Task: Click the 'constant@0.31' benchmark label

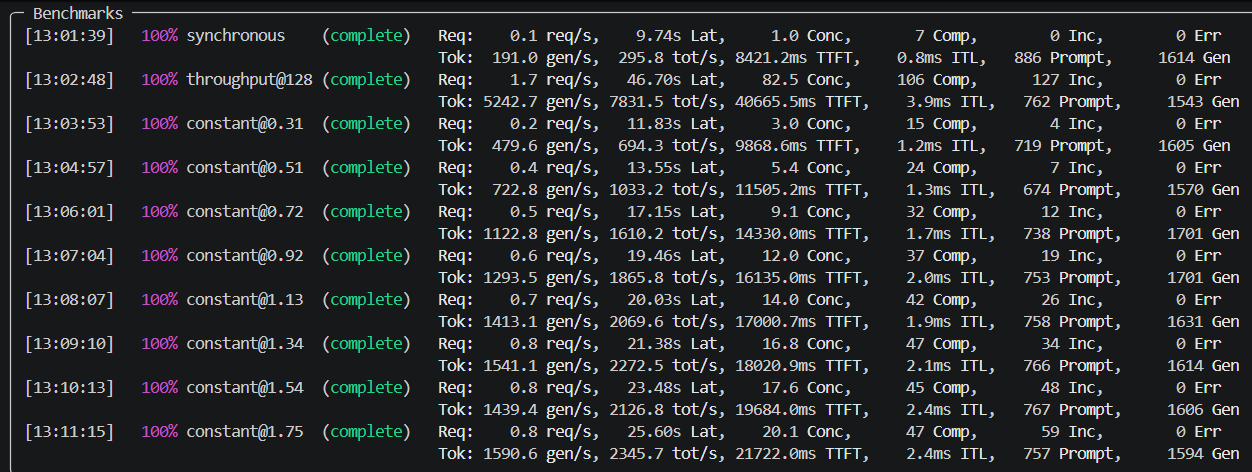Action: 244,124
